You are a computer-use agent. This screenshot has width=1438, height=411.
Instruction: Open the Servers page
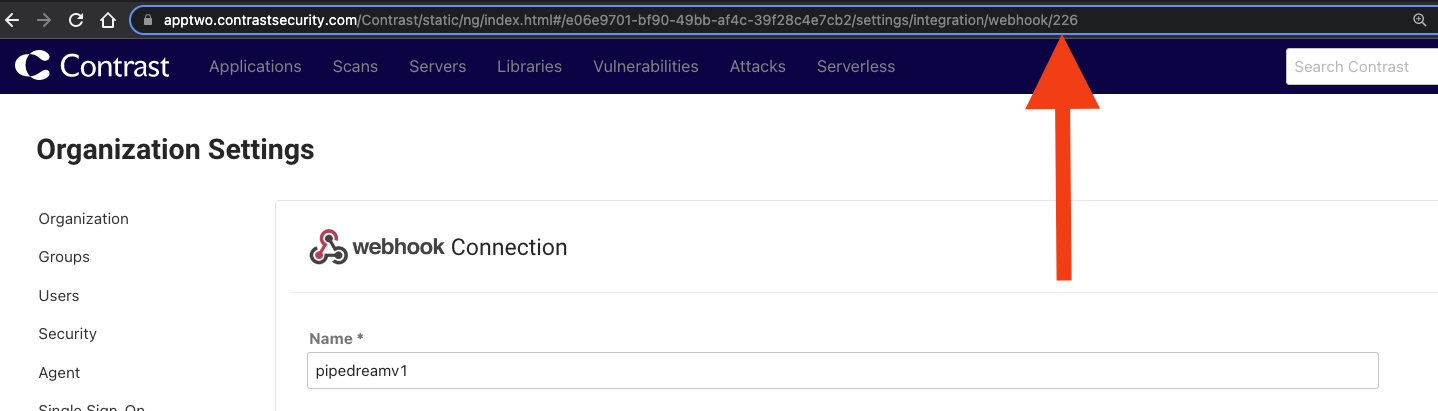tap(437, 66)
